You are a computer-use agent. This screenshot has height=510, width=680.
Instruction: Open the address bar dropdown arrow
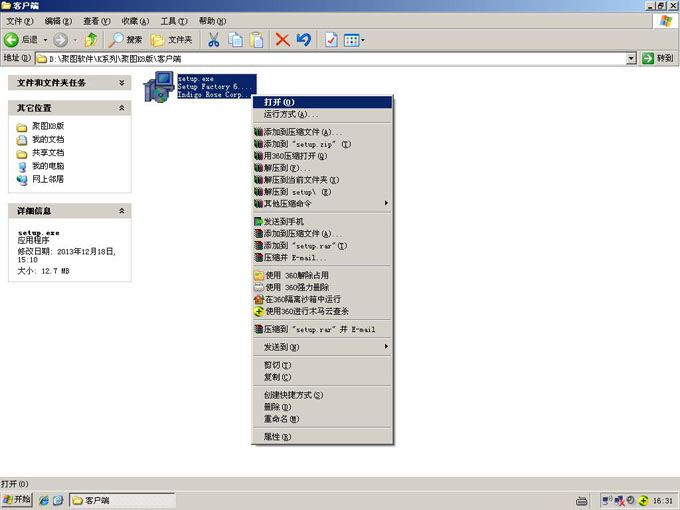pos(631,59)
